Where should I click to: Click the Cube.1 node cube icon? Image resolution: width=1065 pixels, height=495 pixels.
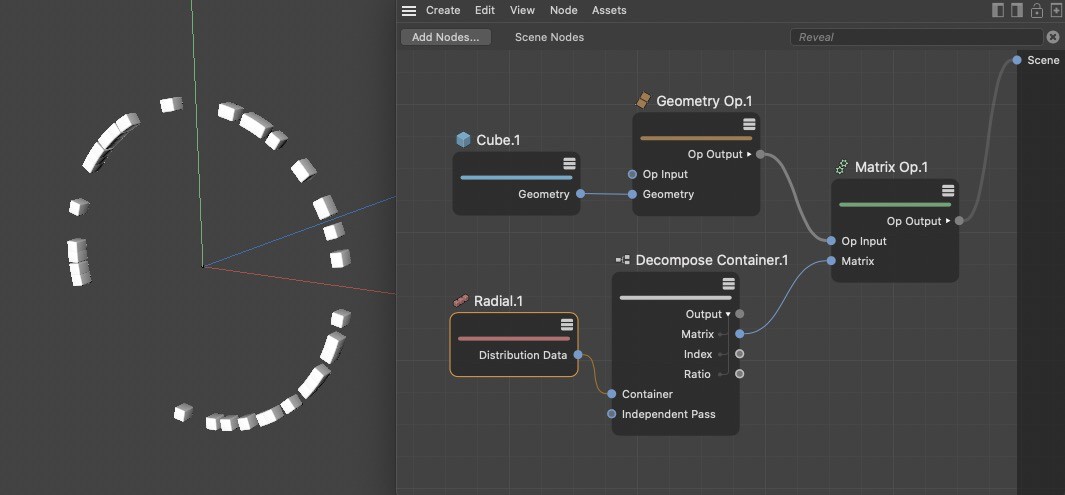[x=463, y=140]
